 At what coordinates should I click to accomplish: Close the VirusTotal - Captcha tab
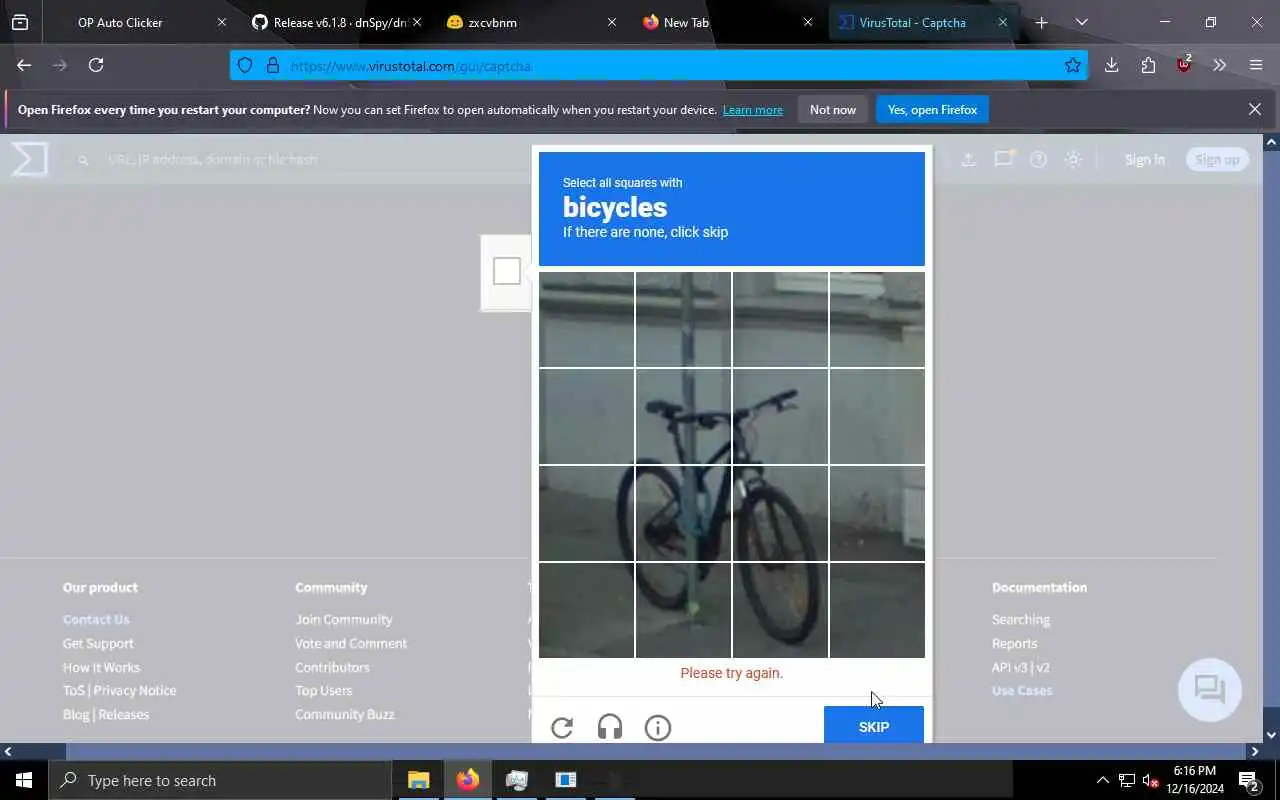click(x=1003, y=22)
